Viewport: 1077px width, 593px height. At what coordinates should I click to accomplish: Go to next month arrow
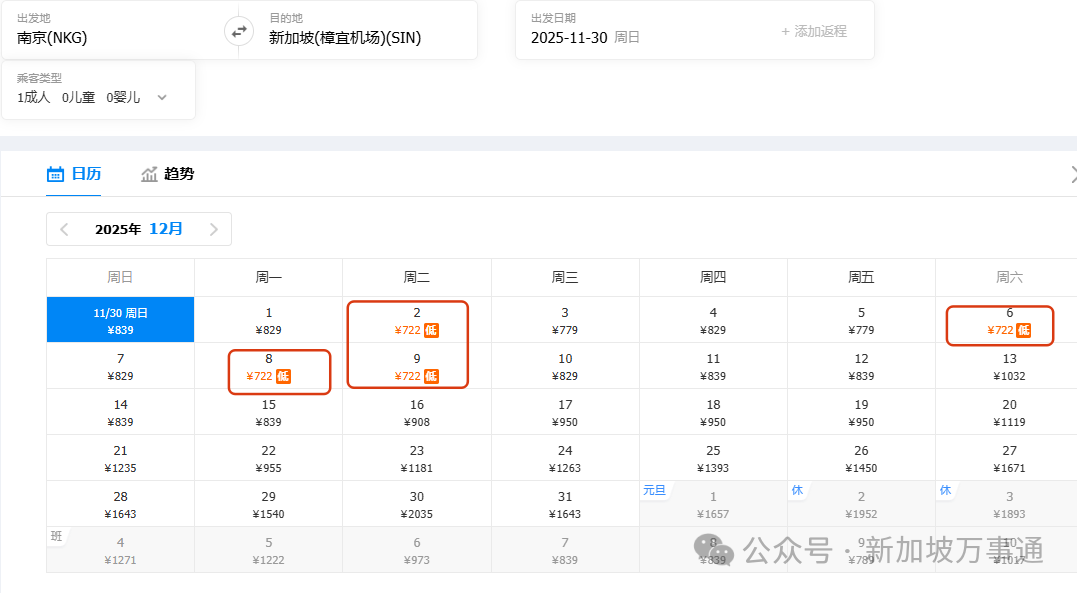point(214,230)
